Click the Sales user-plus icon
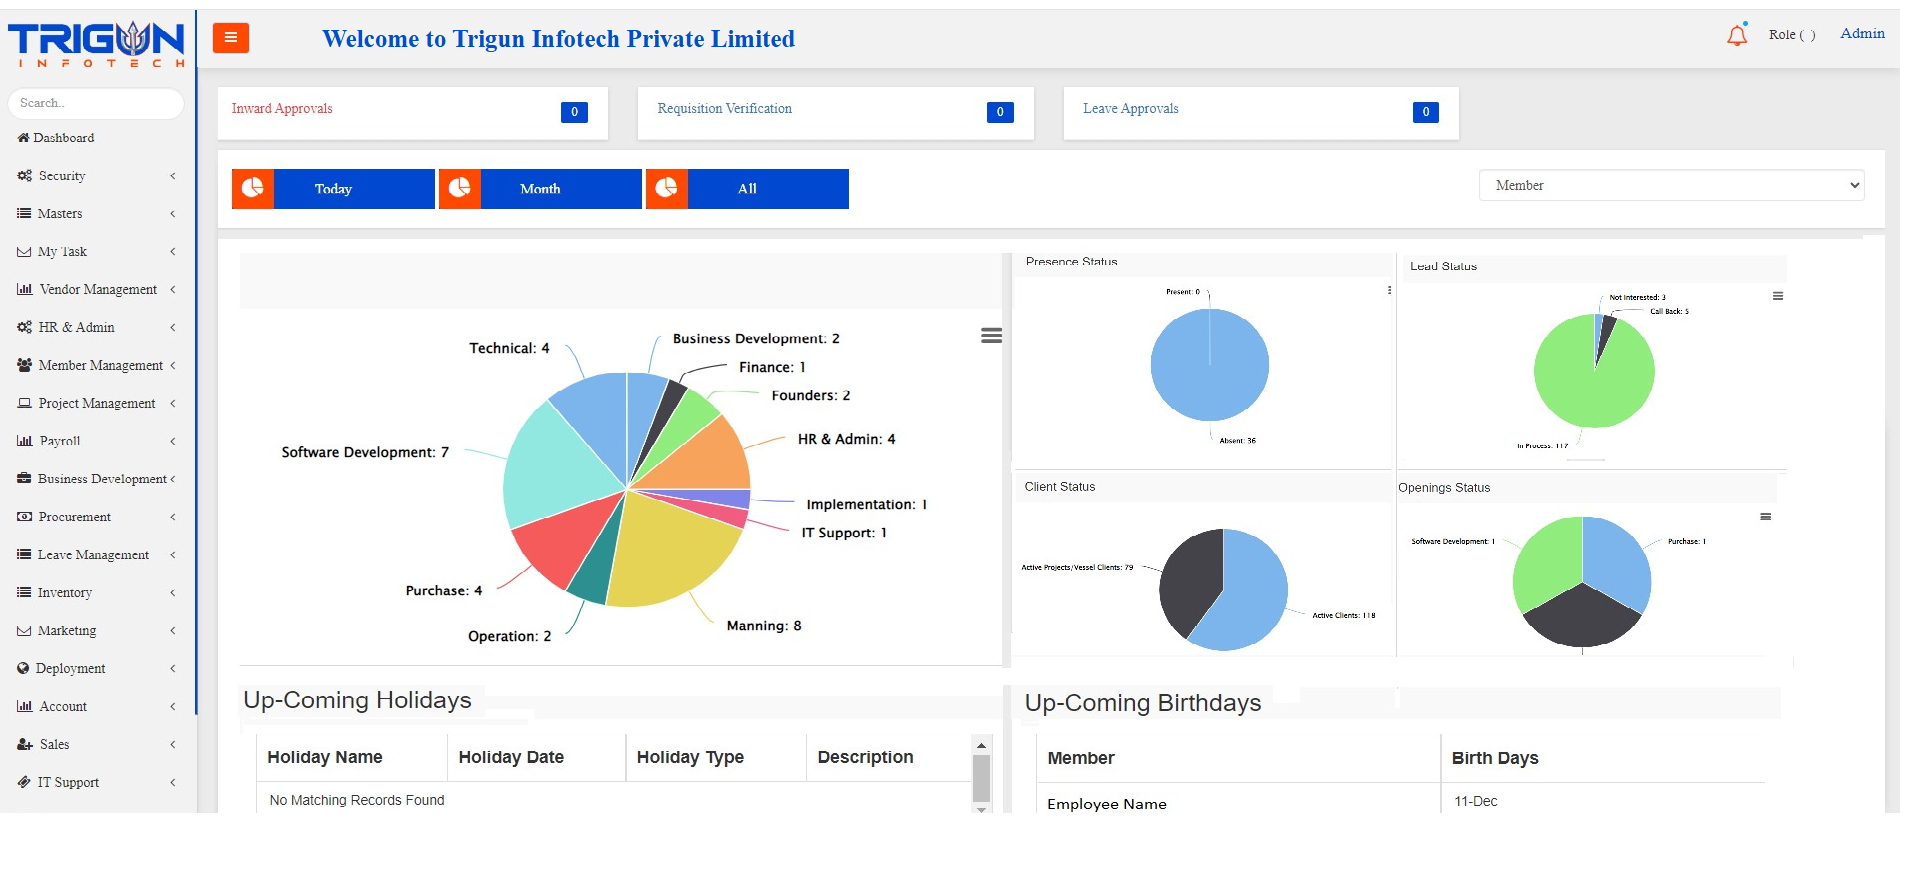The width and height of the screenshot is (1914, 872). [x=25, y=744]
